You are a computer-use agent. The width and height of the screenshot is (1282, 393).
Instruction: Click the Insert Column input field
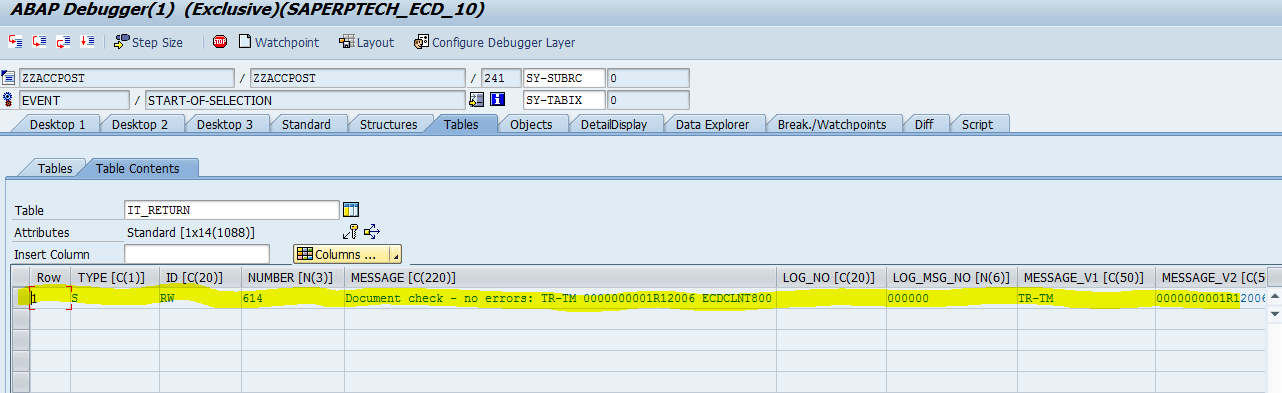[196, 254]
